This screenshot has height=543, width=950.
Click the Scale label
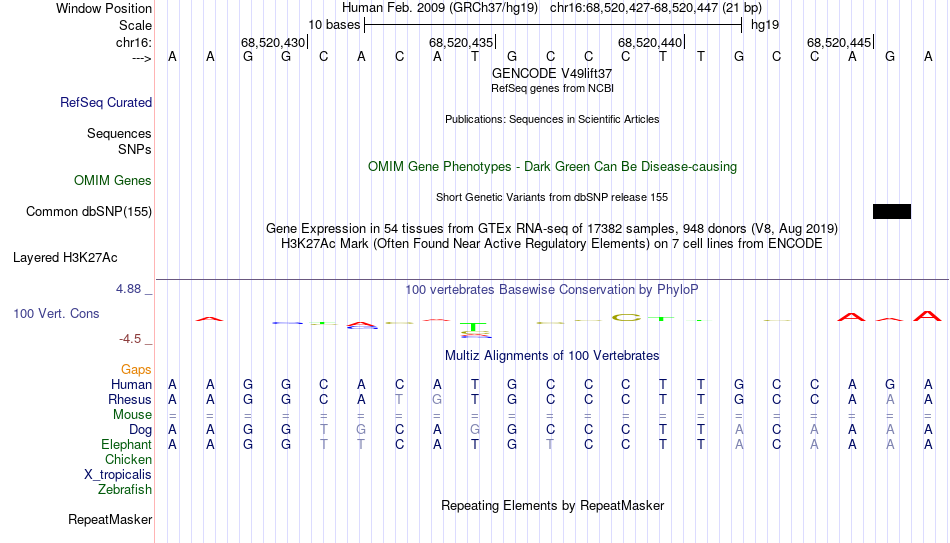[x=135, y=25]
